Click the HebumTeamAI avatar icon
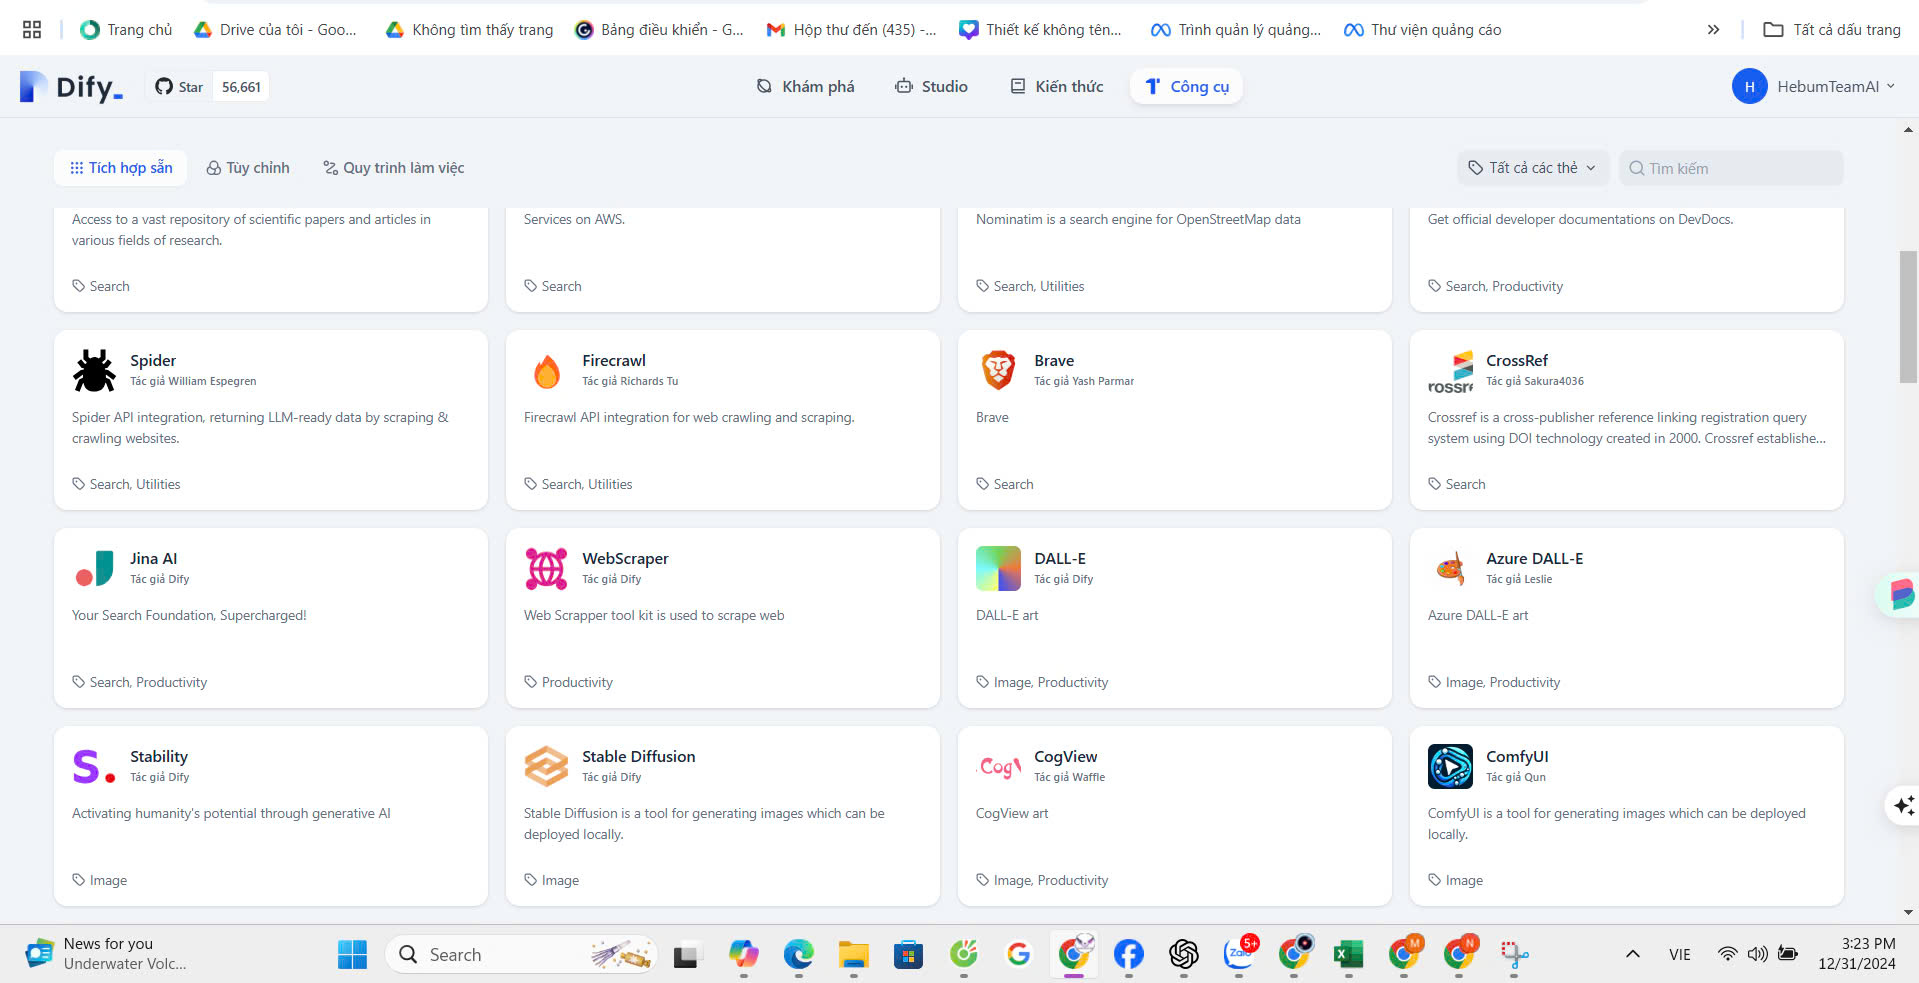 1749,86
